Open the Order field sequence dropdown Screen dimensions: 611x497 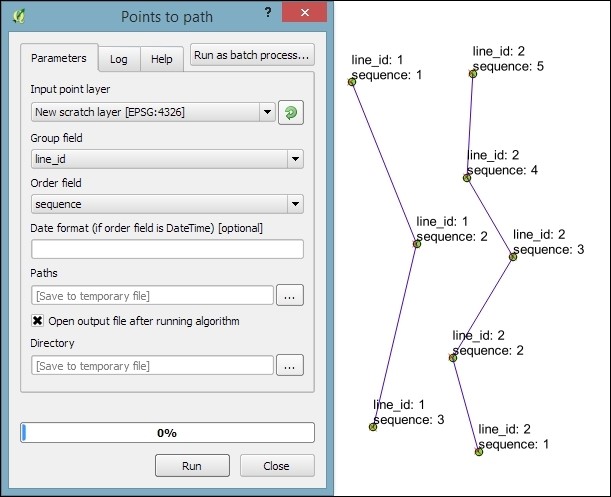click(295, 205)
